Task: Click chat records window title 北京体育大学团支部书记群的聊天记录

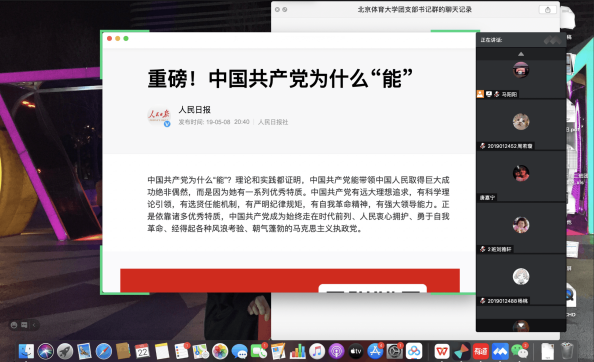Action: [415, 9]
